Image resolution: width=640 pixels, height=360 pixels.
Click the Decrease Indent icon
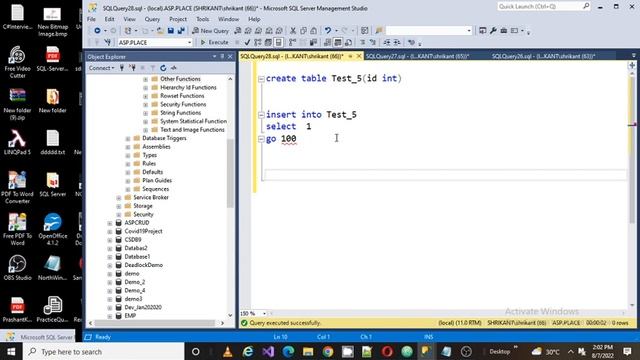387,42
